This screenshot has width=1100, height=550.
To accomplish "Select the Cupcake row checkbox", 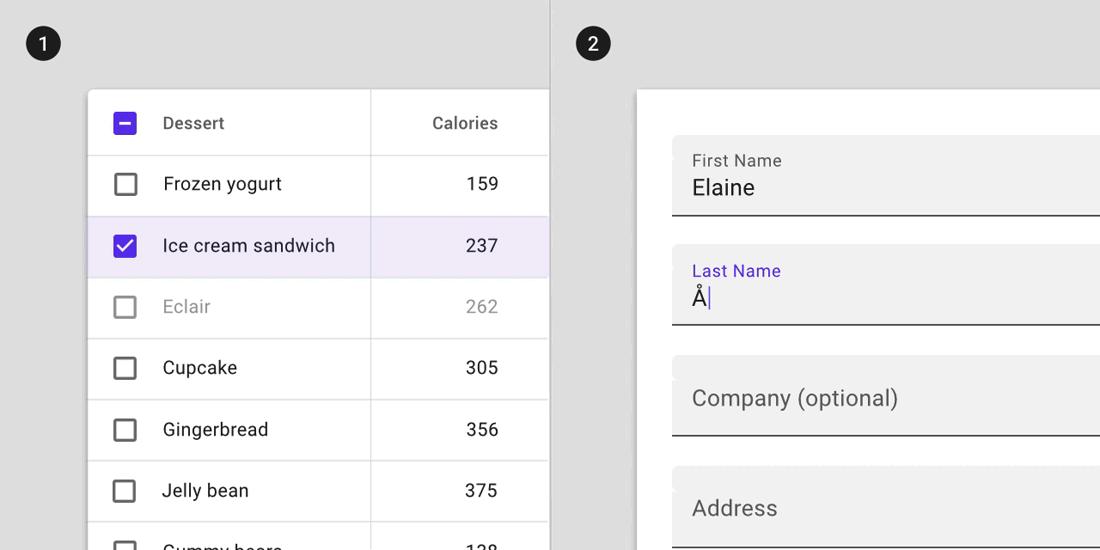I will click(125, 368).
